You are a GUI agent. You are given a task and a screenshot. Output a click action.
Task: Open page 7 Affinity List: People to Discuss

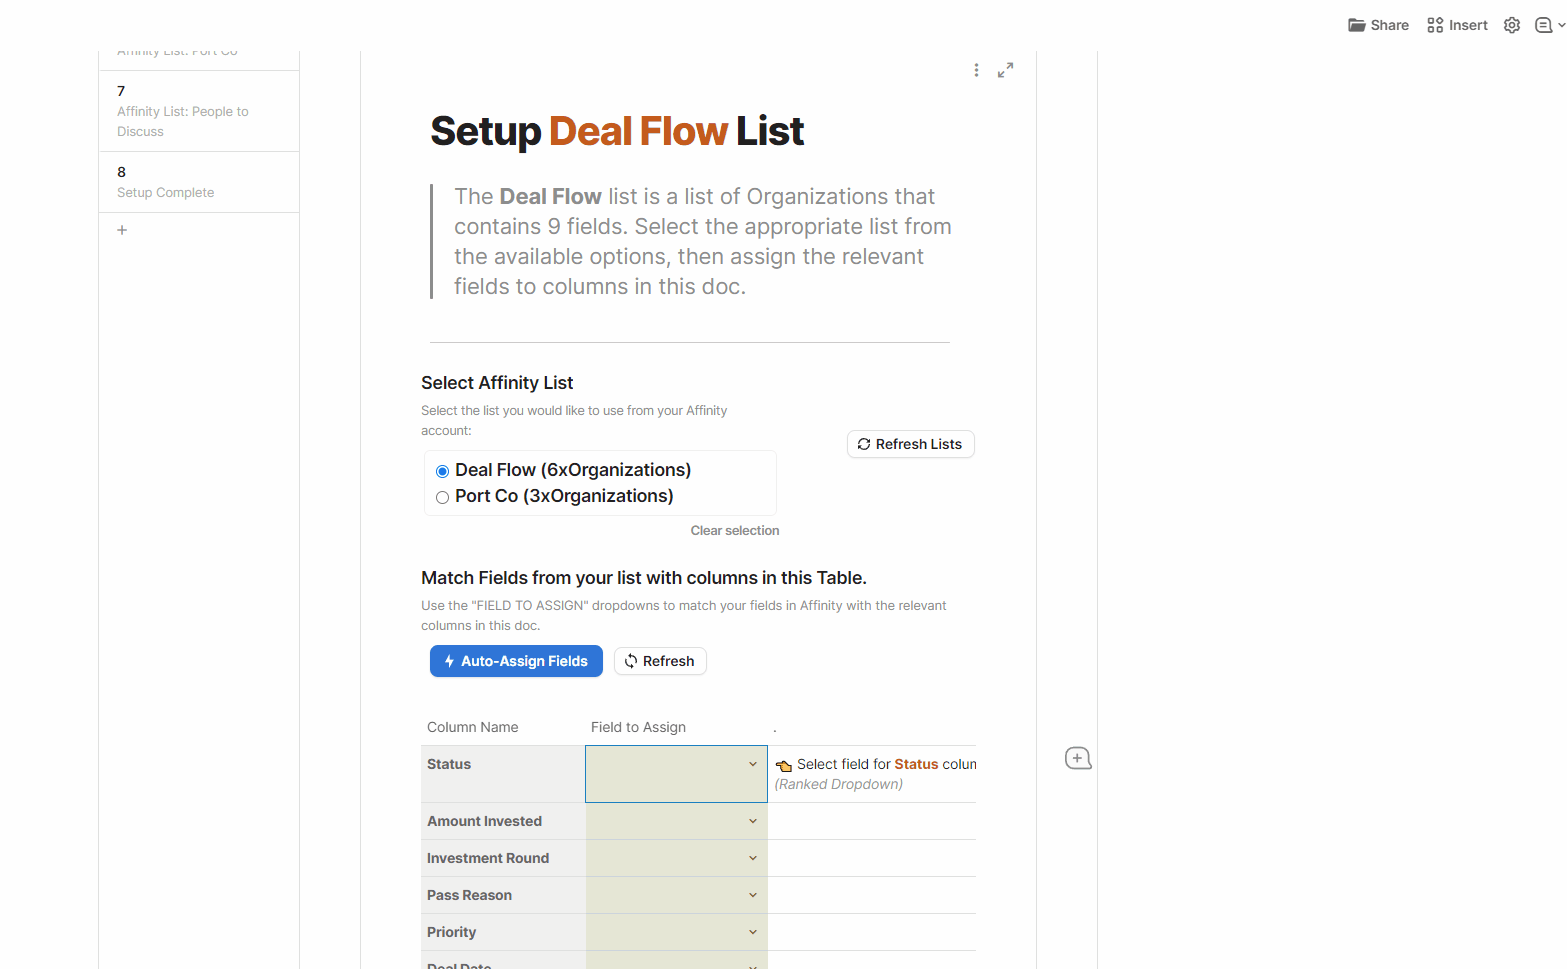[199, 111]
